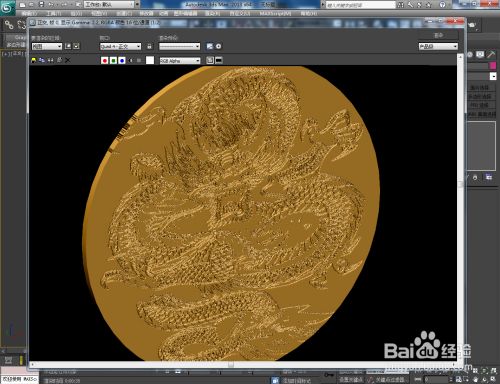Select the Unlink Selection tool
This screenshot has width=500, height=384.
(x=22, y=25)
